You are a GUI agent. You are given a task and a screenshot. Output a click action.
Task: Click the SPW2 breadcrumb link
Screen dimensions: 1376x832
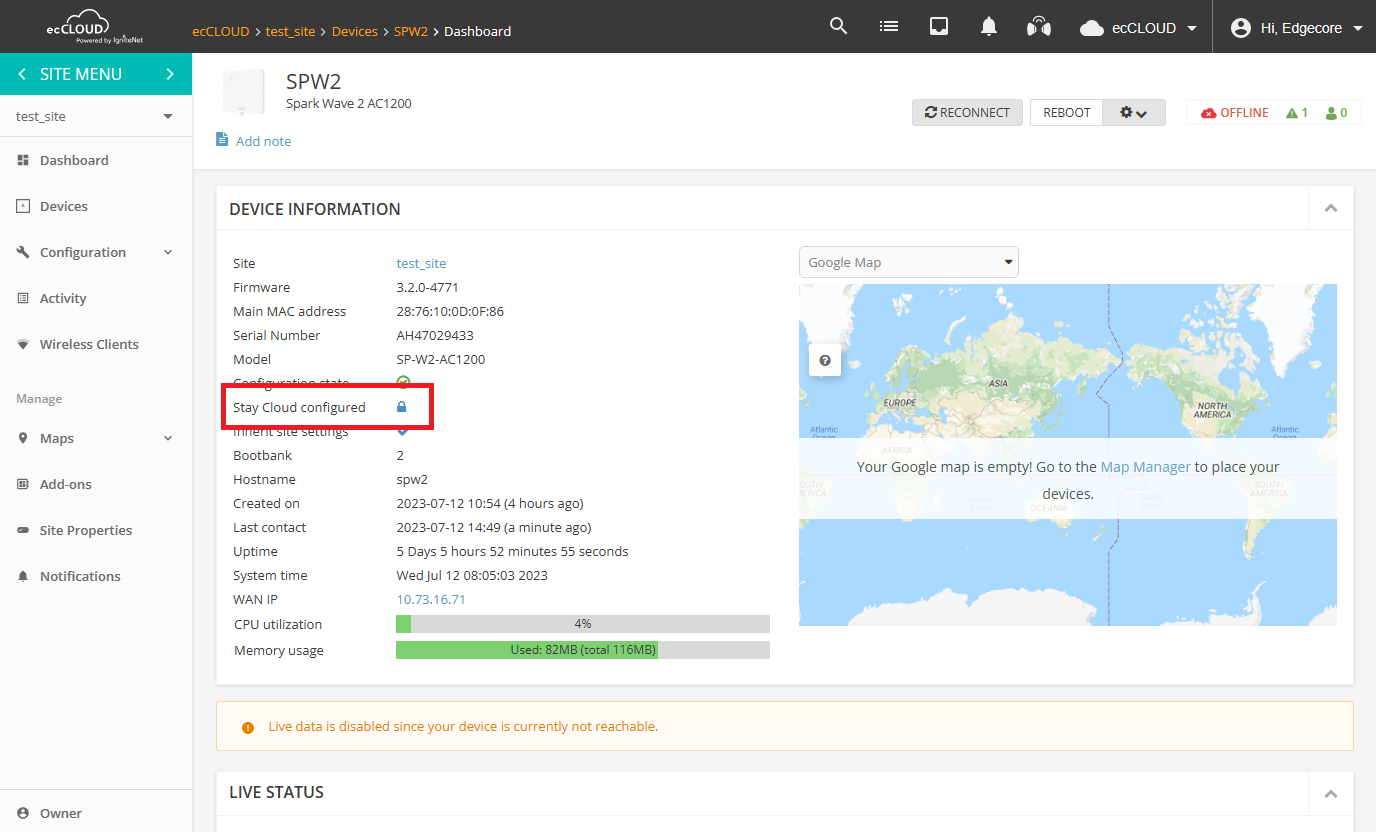(x=411, y=31)
